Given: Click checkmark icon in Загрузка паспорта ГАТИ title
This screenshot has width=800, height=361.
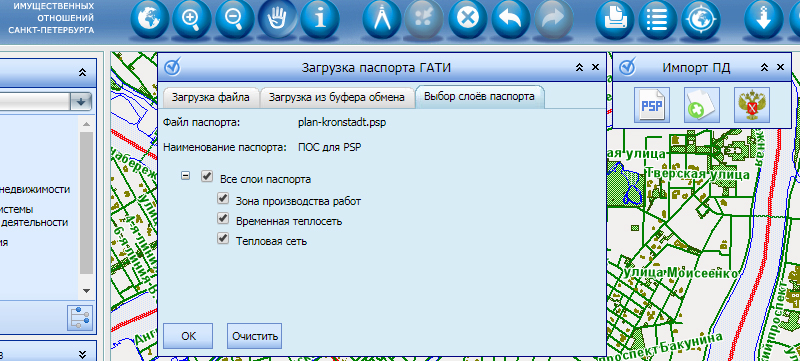Looking at the screenshot, I should (173, 67).
